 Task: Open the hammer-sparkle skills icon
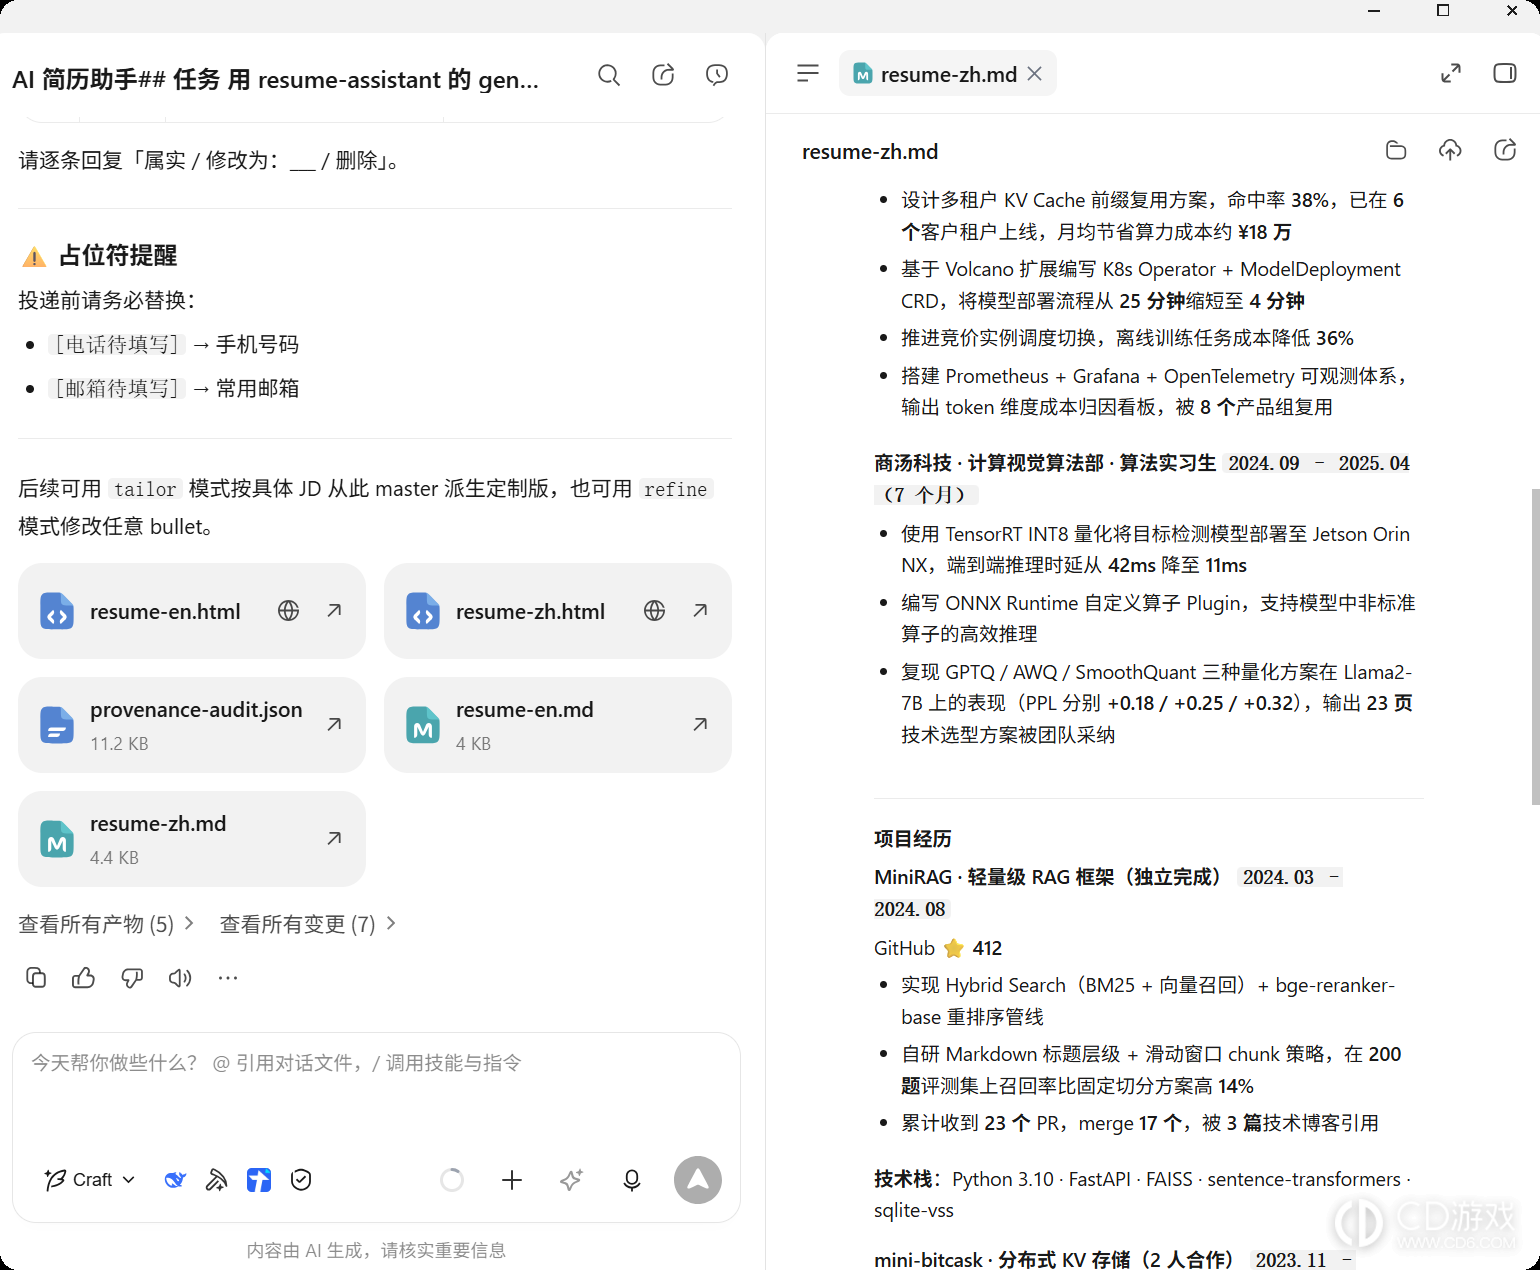click(216, 1180)
